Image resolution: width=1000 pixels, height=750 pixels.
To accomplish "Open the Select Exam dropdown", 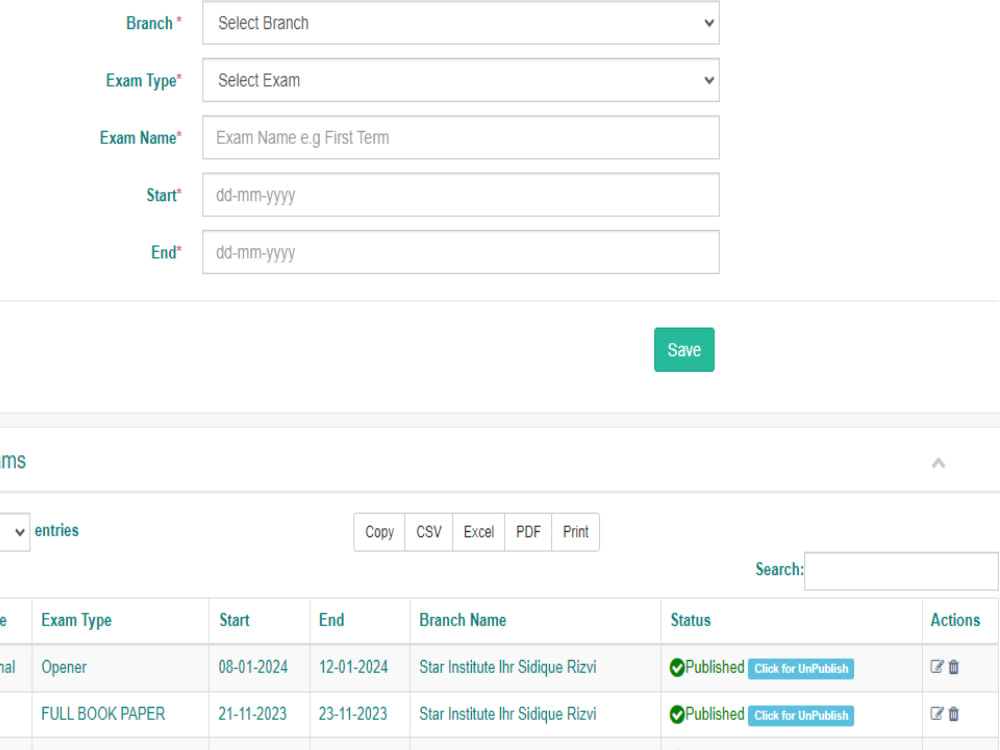I will 460,80.
